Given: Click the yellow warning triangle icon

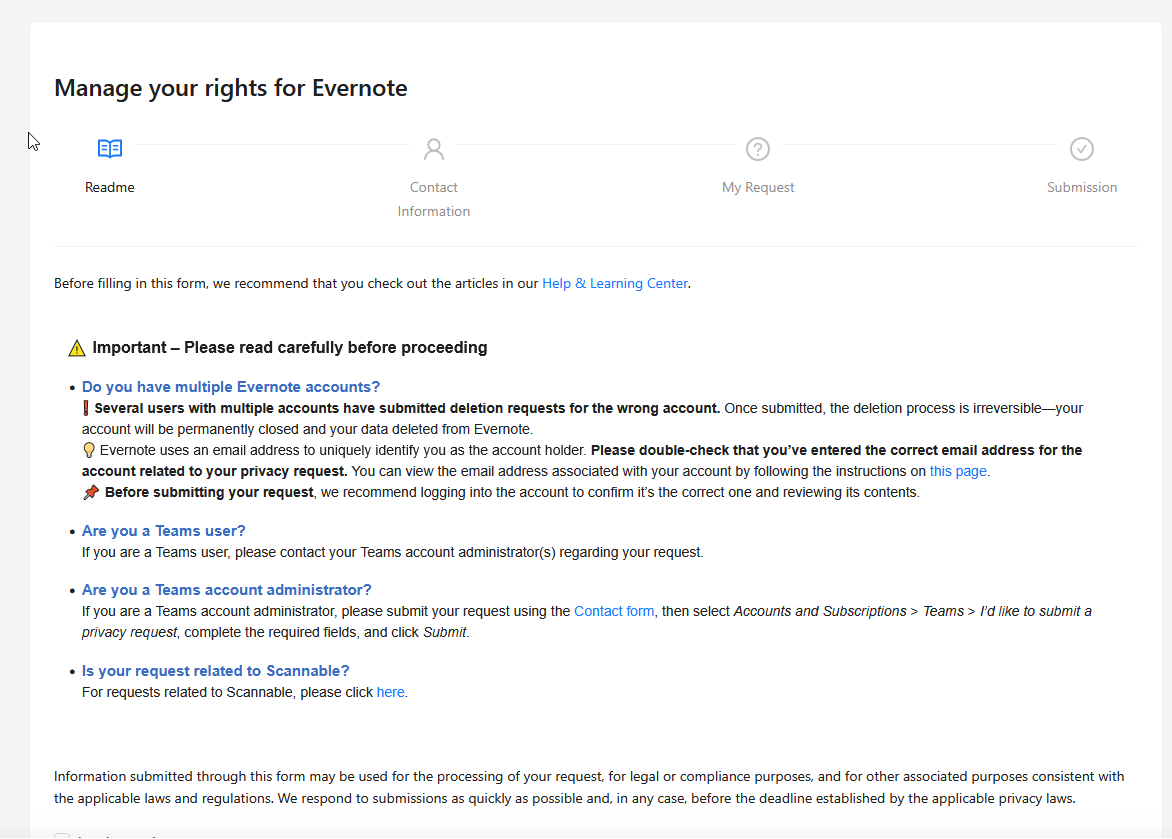Looking at the screenshot, I should click(77, 348).
